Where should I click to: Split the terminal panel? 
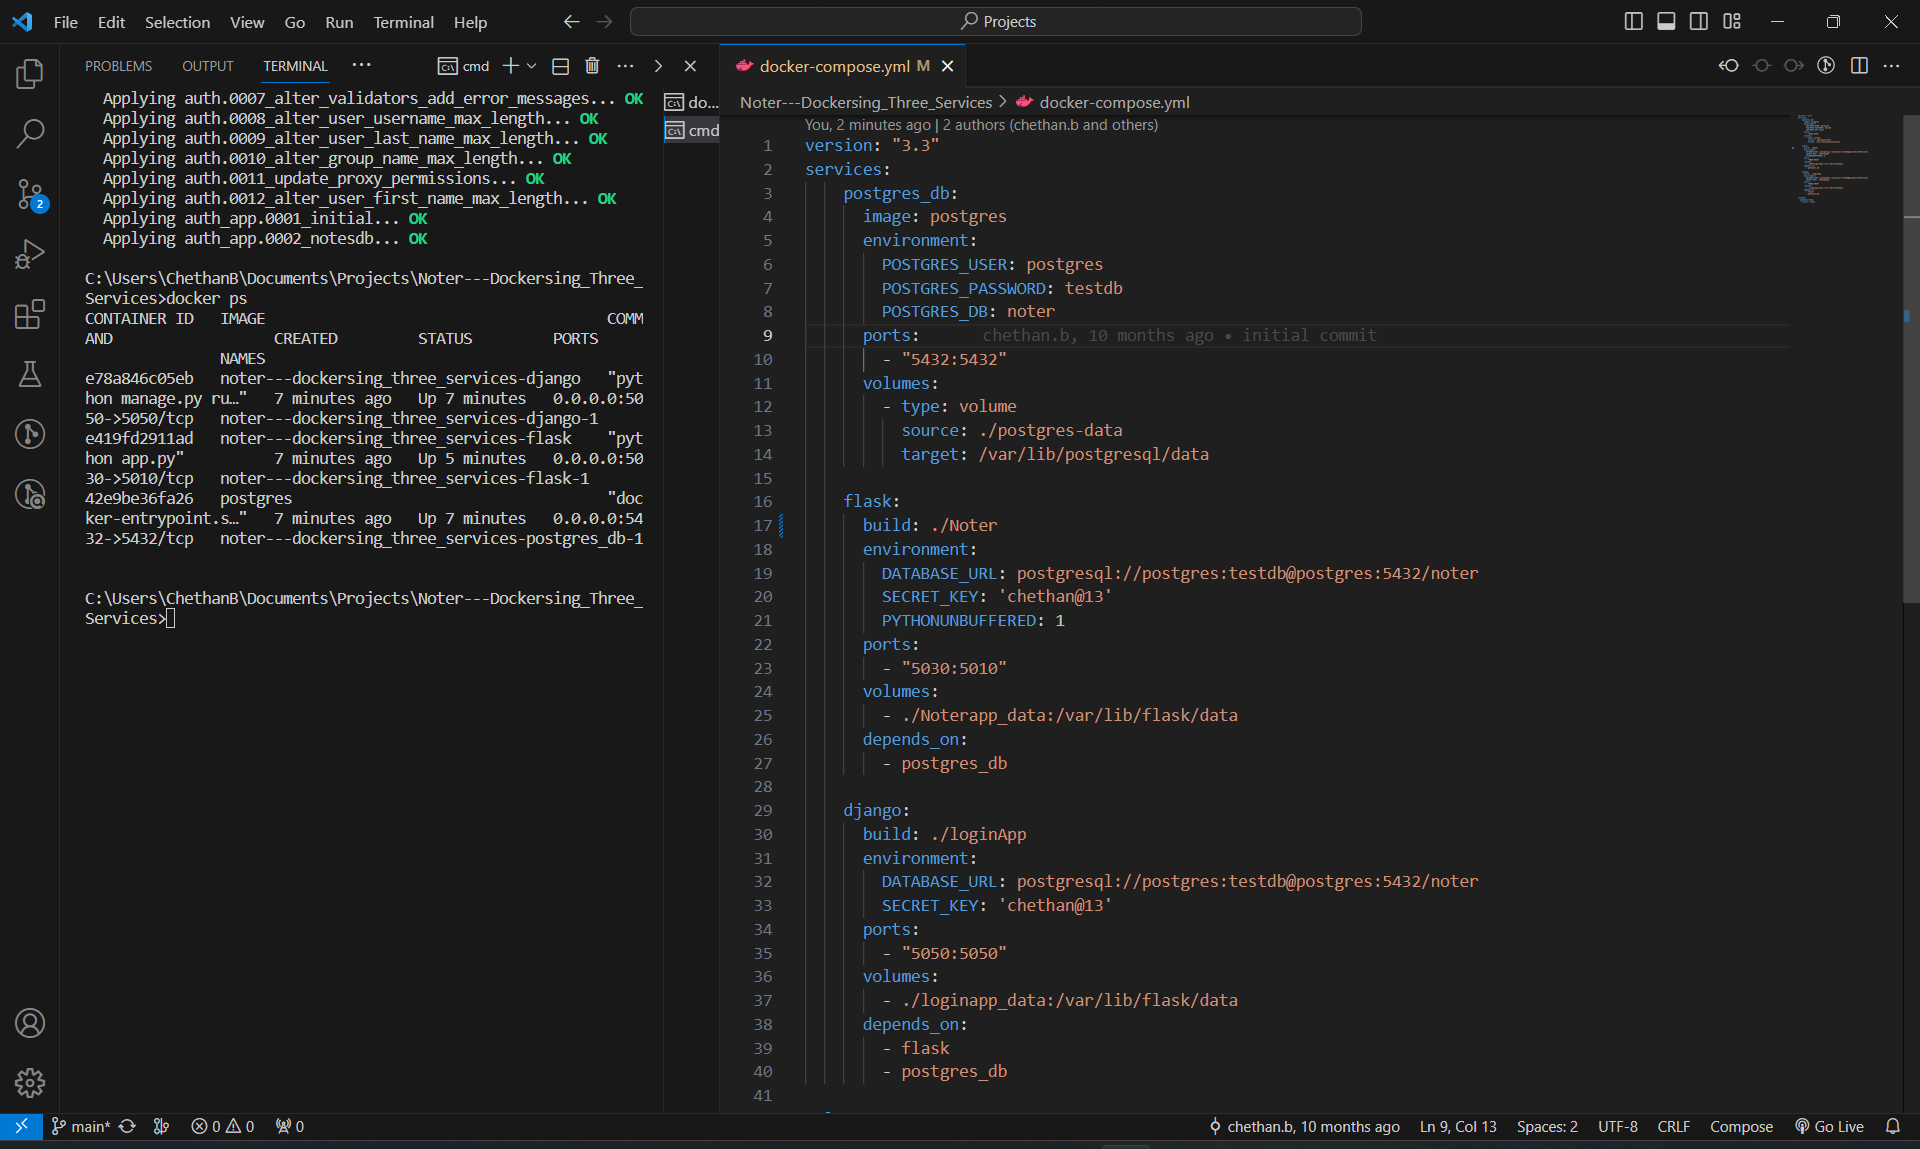[x=560, y=66]
